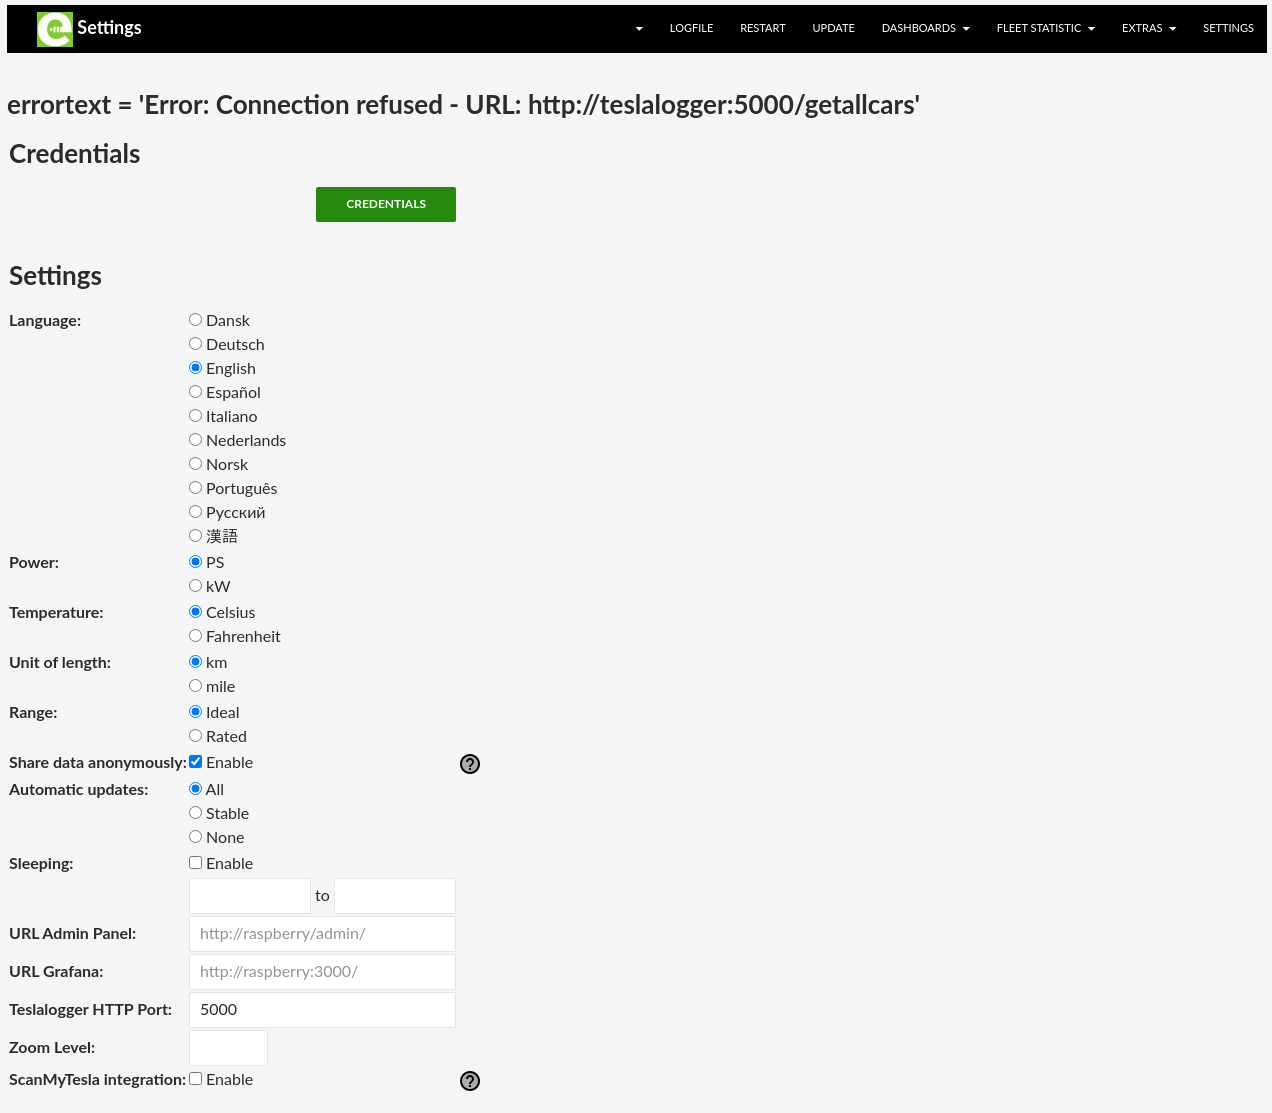This screenshot has height=1113, width=1272.
Task: Open Settings in the navbar
Action: pos(1228,28)
